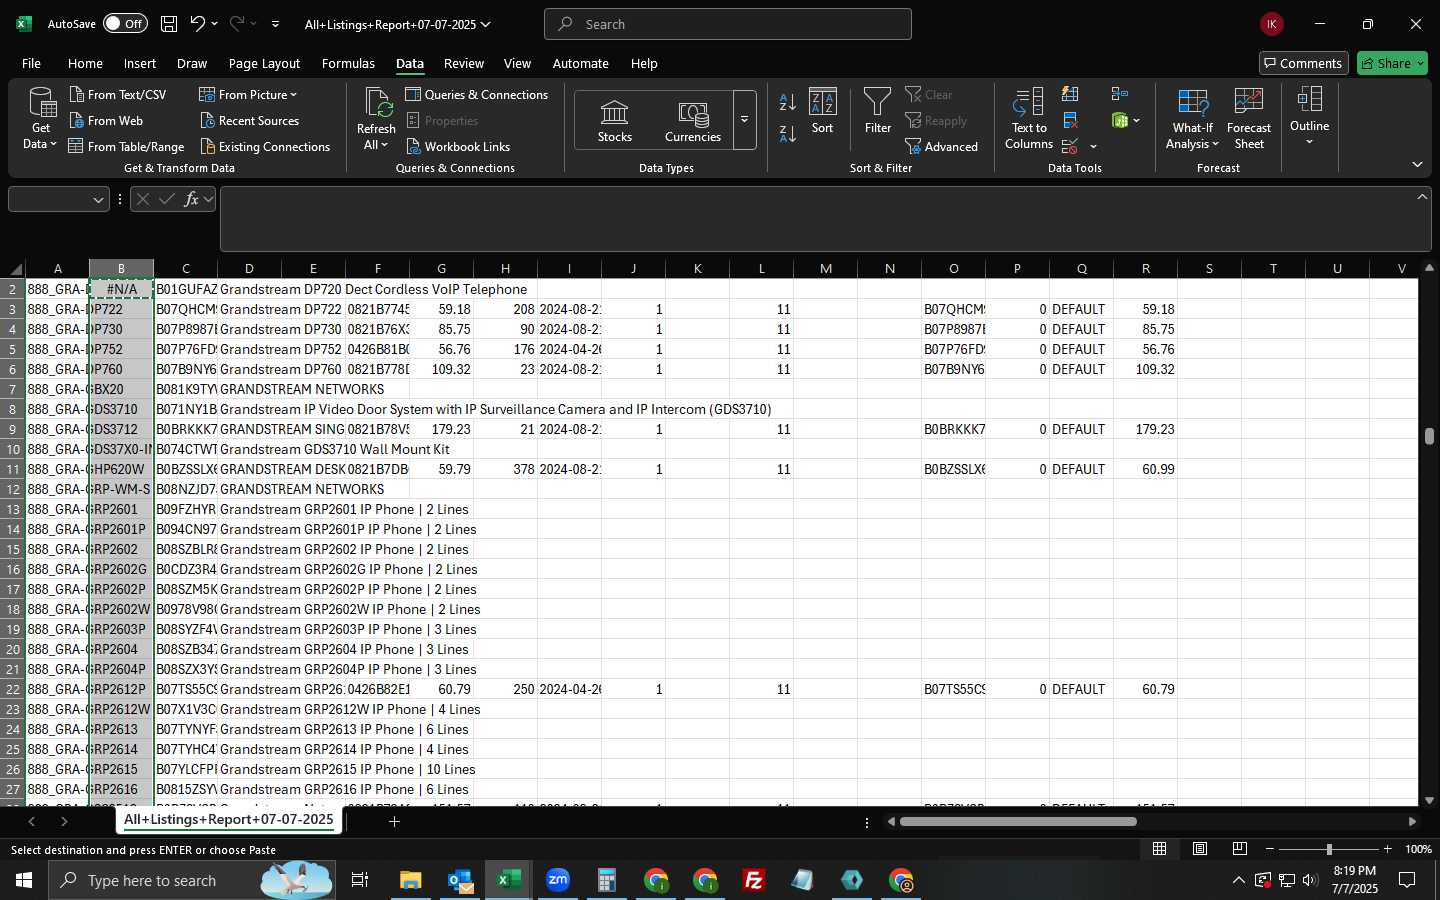1440x900 pixels.
Task: Cancel formula bar entry (X icon)
Action: (x=143, y=199)
